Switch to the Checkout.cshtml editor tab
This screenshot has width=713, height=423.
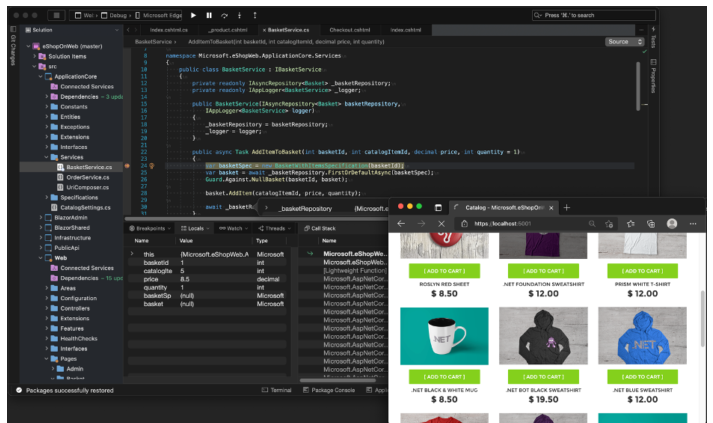click(350, 30)
